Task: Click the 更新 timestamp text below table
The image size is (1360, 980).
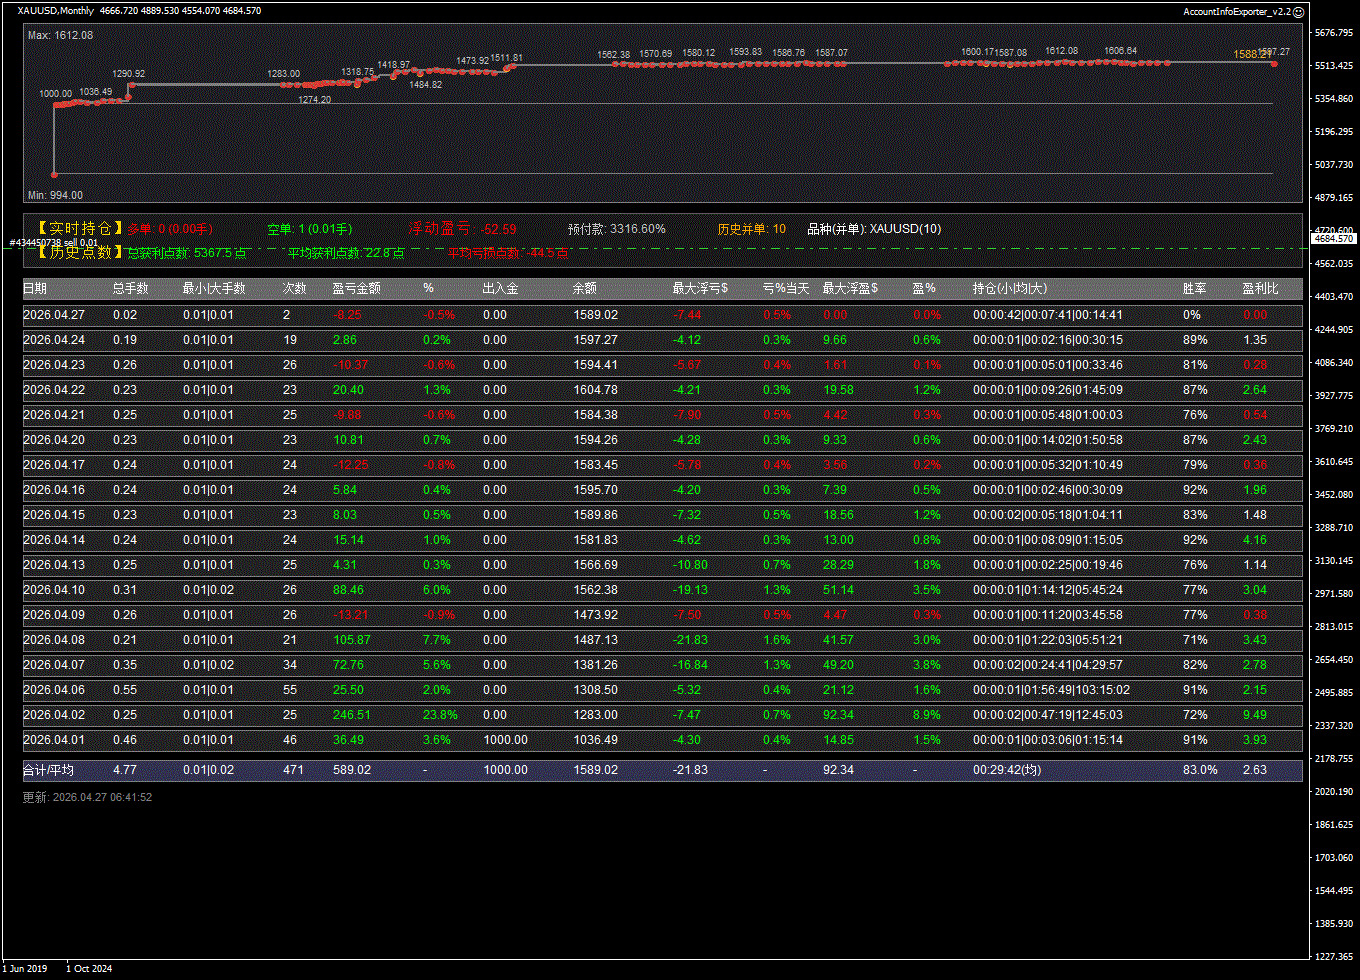Action: (87, 797)
